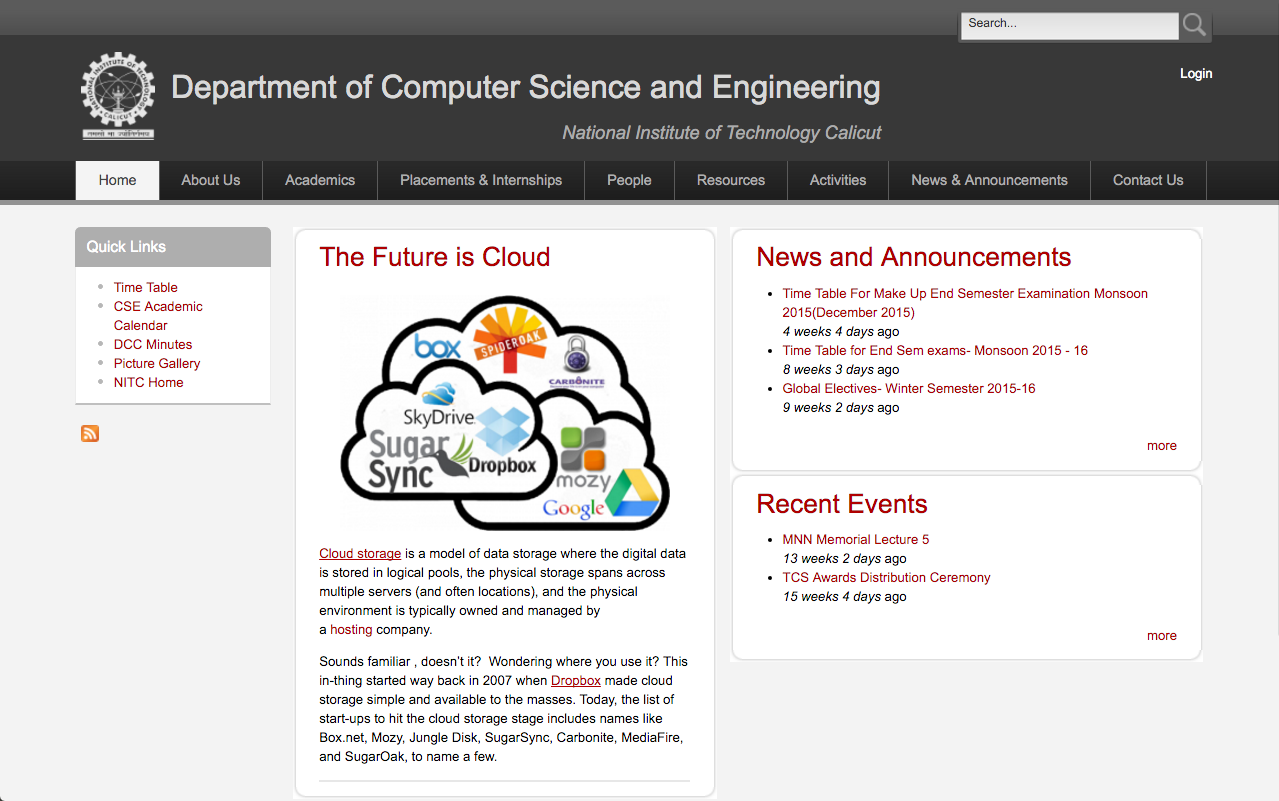1279x801 pixels.
Task: Open Placements & Internships menu
Action: pyautogui.click(x=481, y=180)
